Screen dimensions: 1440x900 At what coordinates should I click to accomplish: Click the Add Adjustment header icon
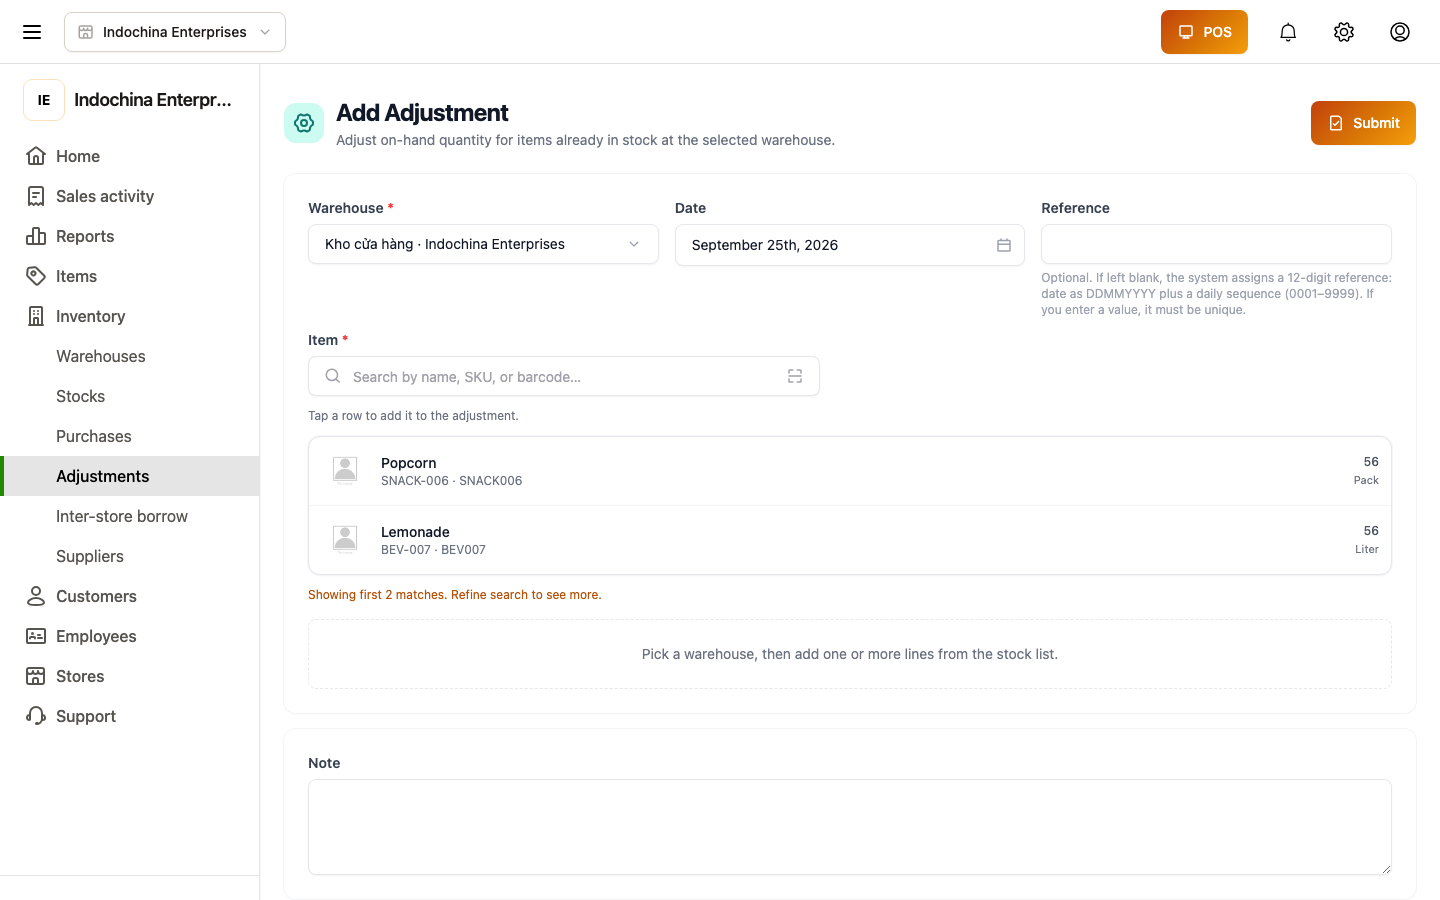[x=304, y=123]
